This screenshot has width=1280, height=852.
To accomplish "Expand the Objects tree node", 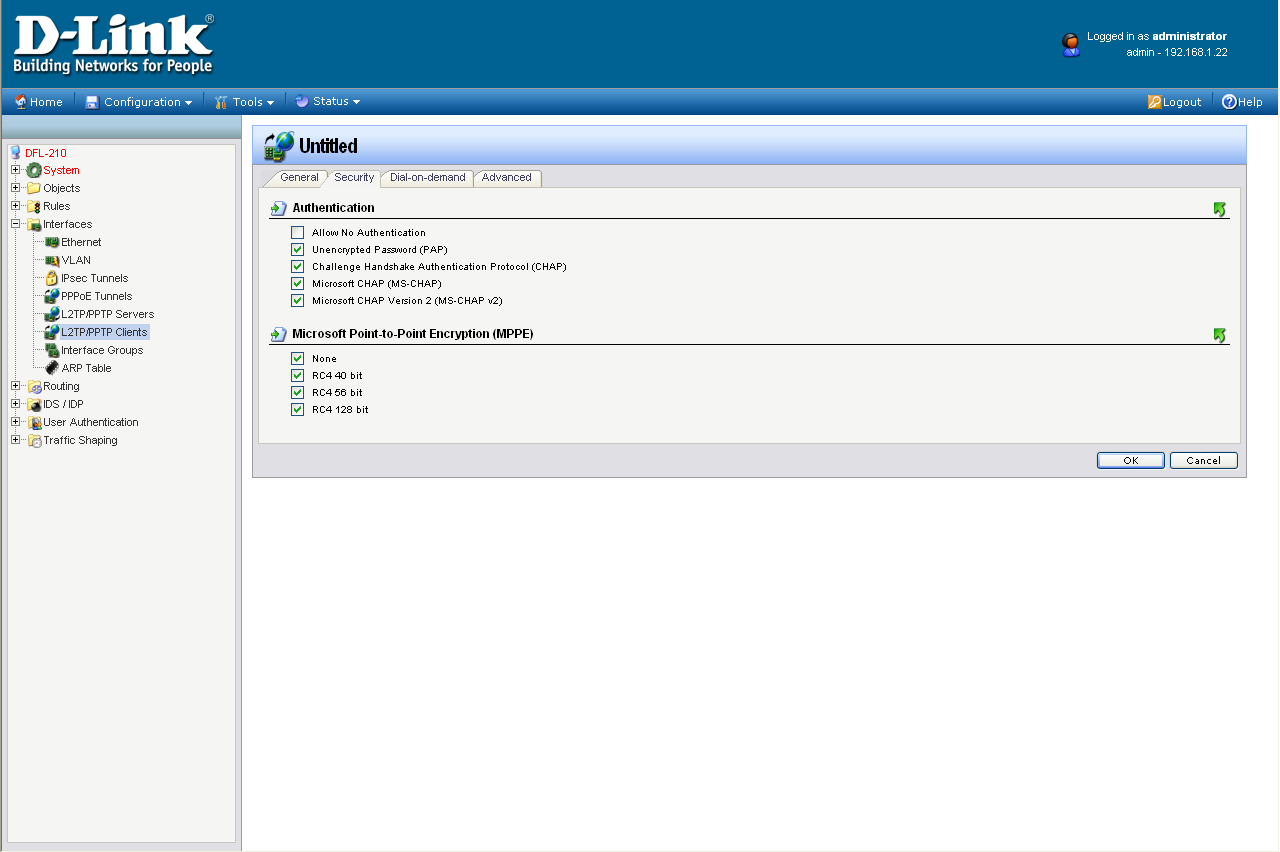I will (x=16, y=188).
